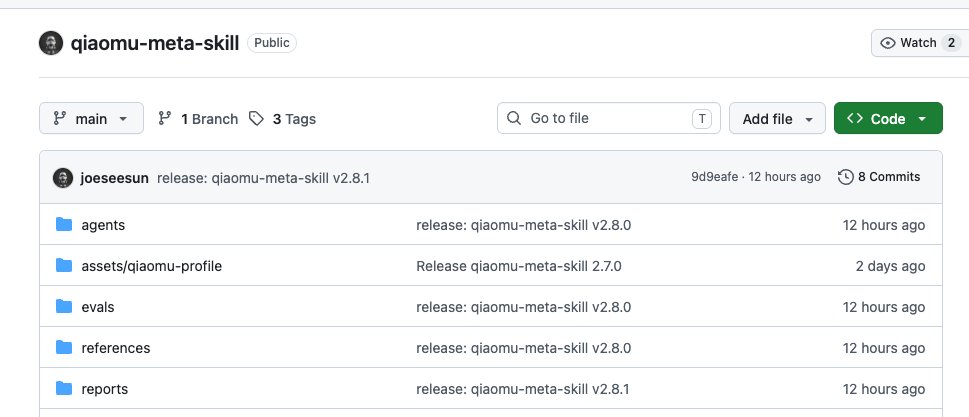
Task: Click the history clock icon beside 8 Commits
Action: (845, 177)
